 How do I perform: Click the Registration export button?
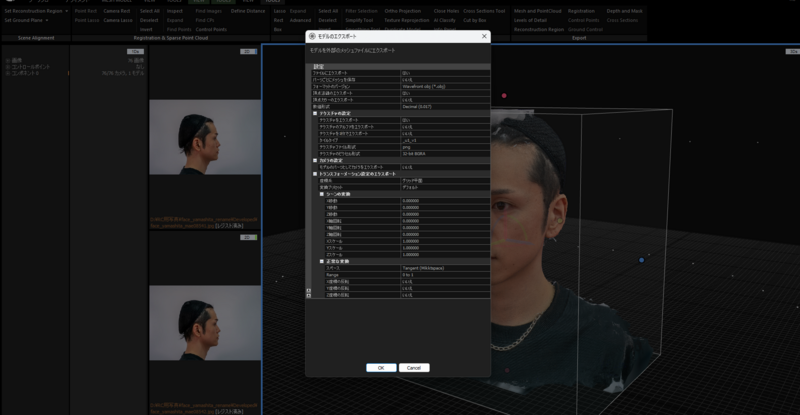pyautogui.click(x=581, y=11)
